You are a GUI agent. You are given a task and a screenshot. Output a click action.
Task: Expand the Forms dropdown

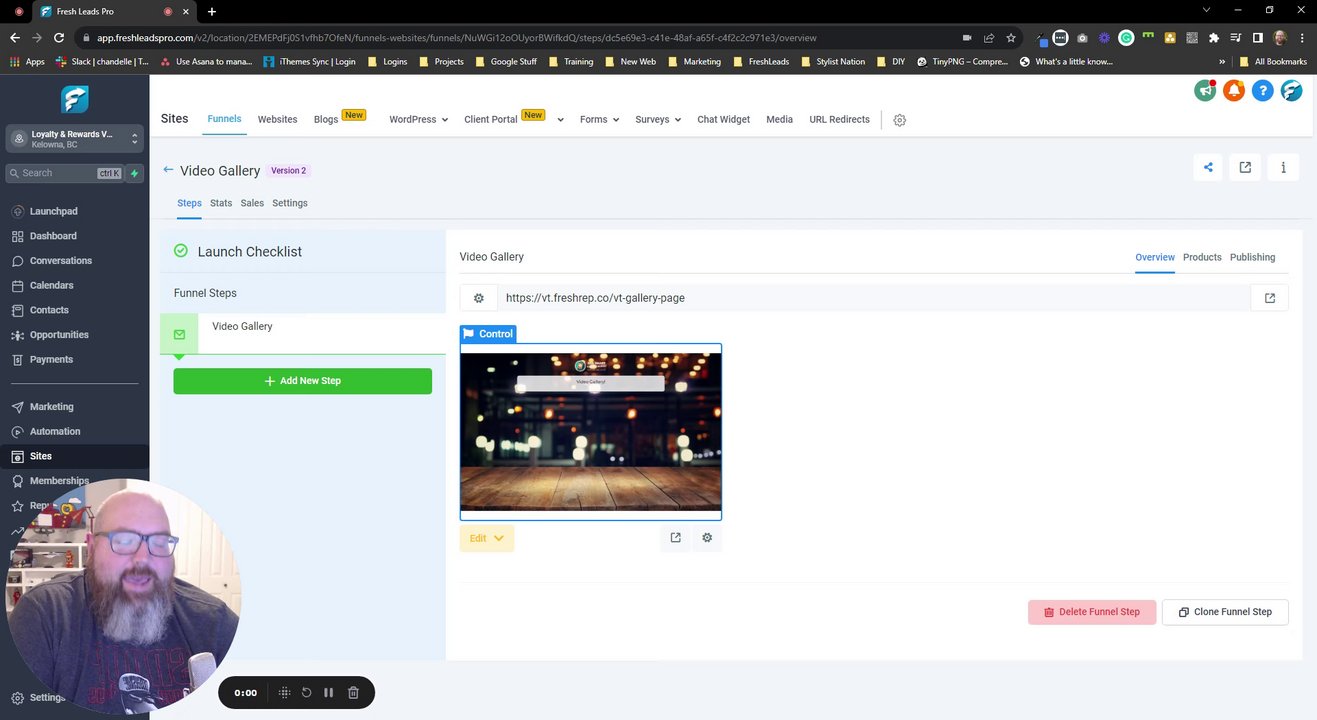[x=599, y=120]
